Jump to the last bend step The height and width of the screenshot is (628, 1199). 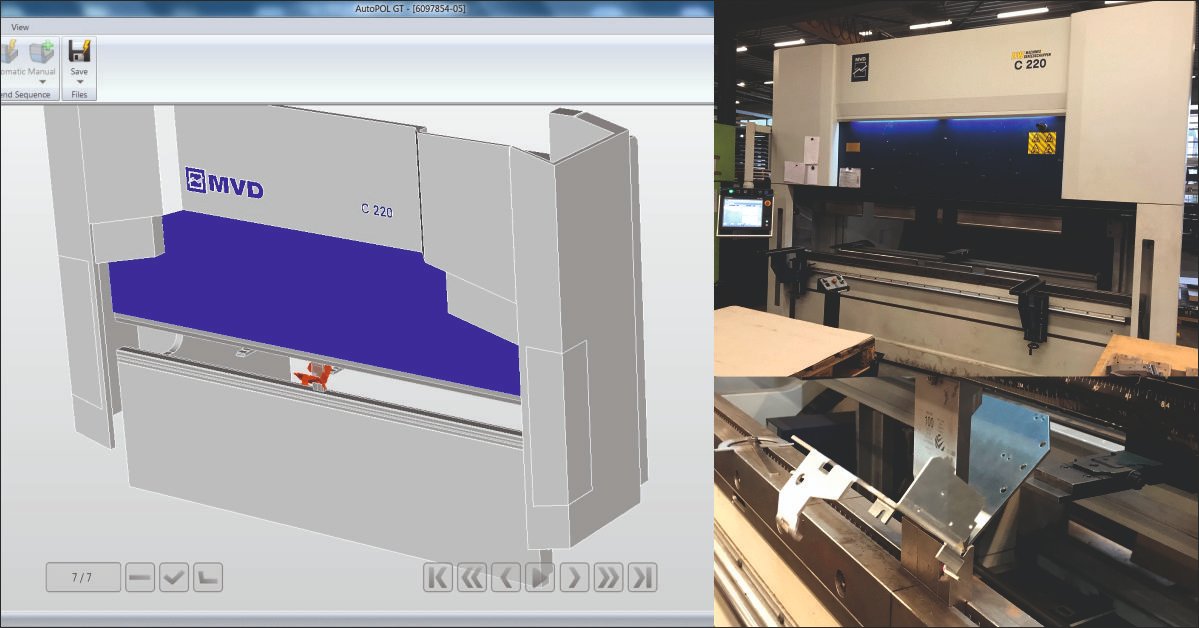point(642,578)
